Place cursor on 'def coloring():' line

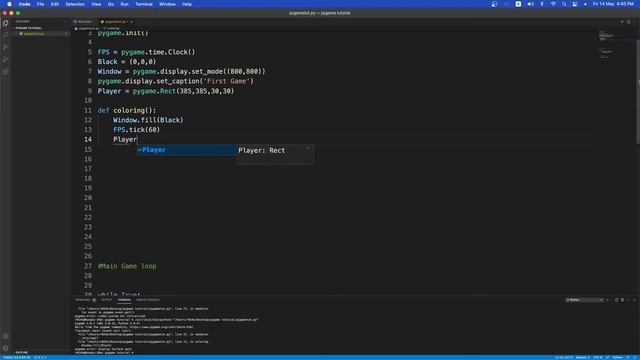(127, 110)
